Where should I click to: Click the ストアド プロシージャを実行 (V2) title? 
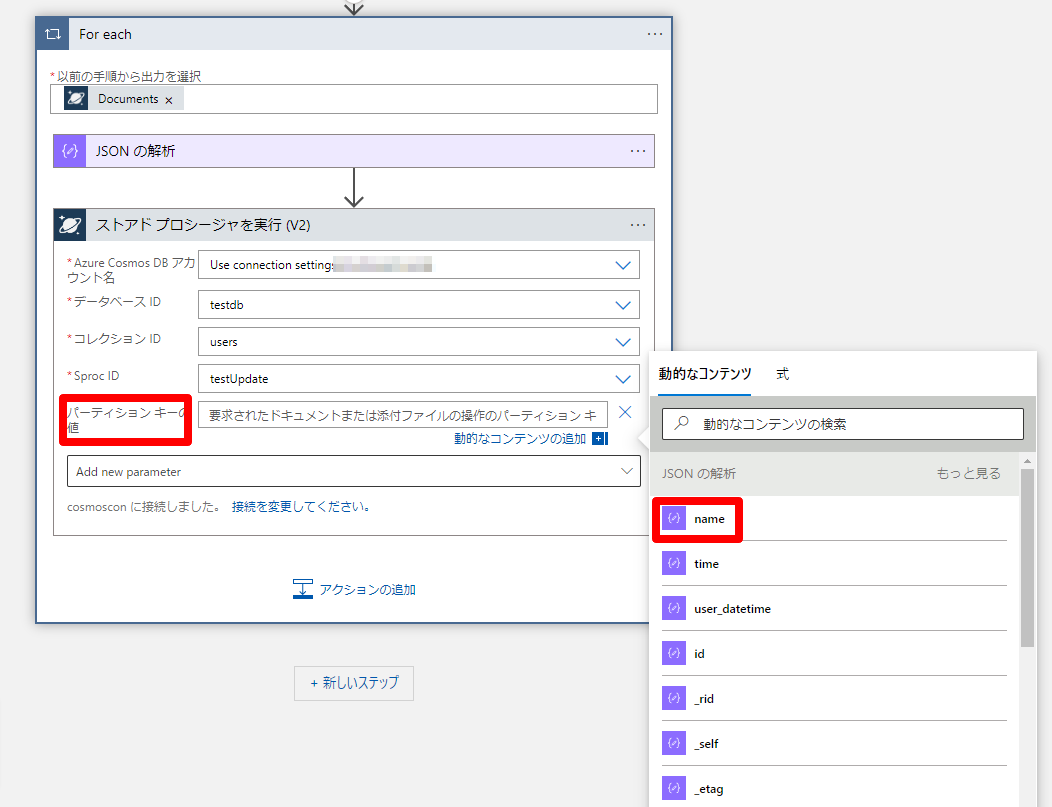coord(203,225)
